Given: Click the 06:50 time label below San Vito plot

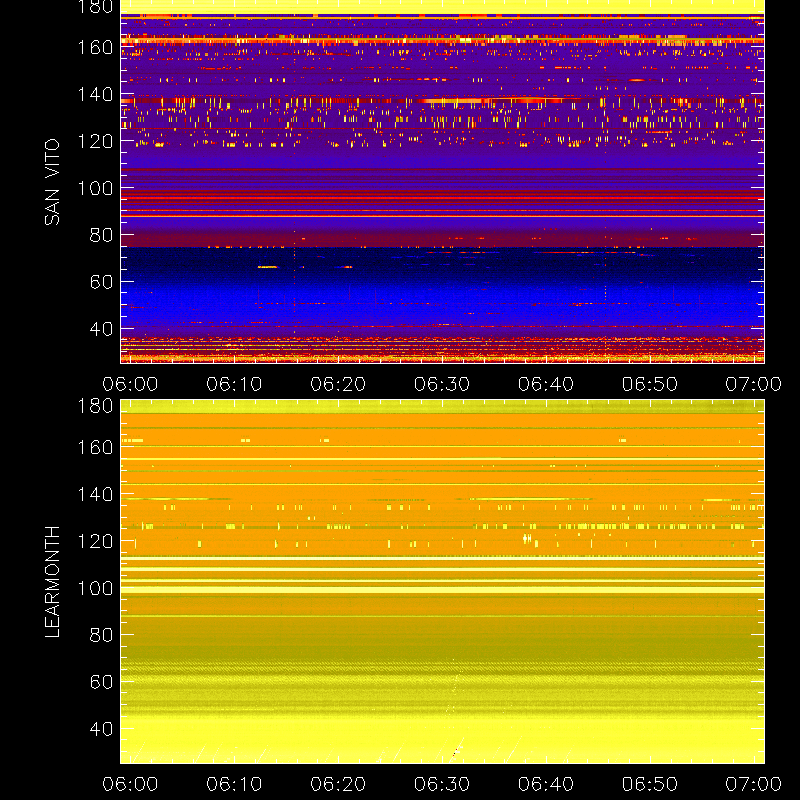Looking at the screenshot, I should (x=649, y=384).
